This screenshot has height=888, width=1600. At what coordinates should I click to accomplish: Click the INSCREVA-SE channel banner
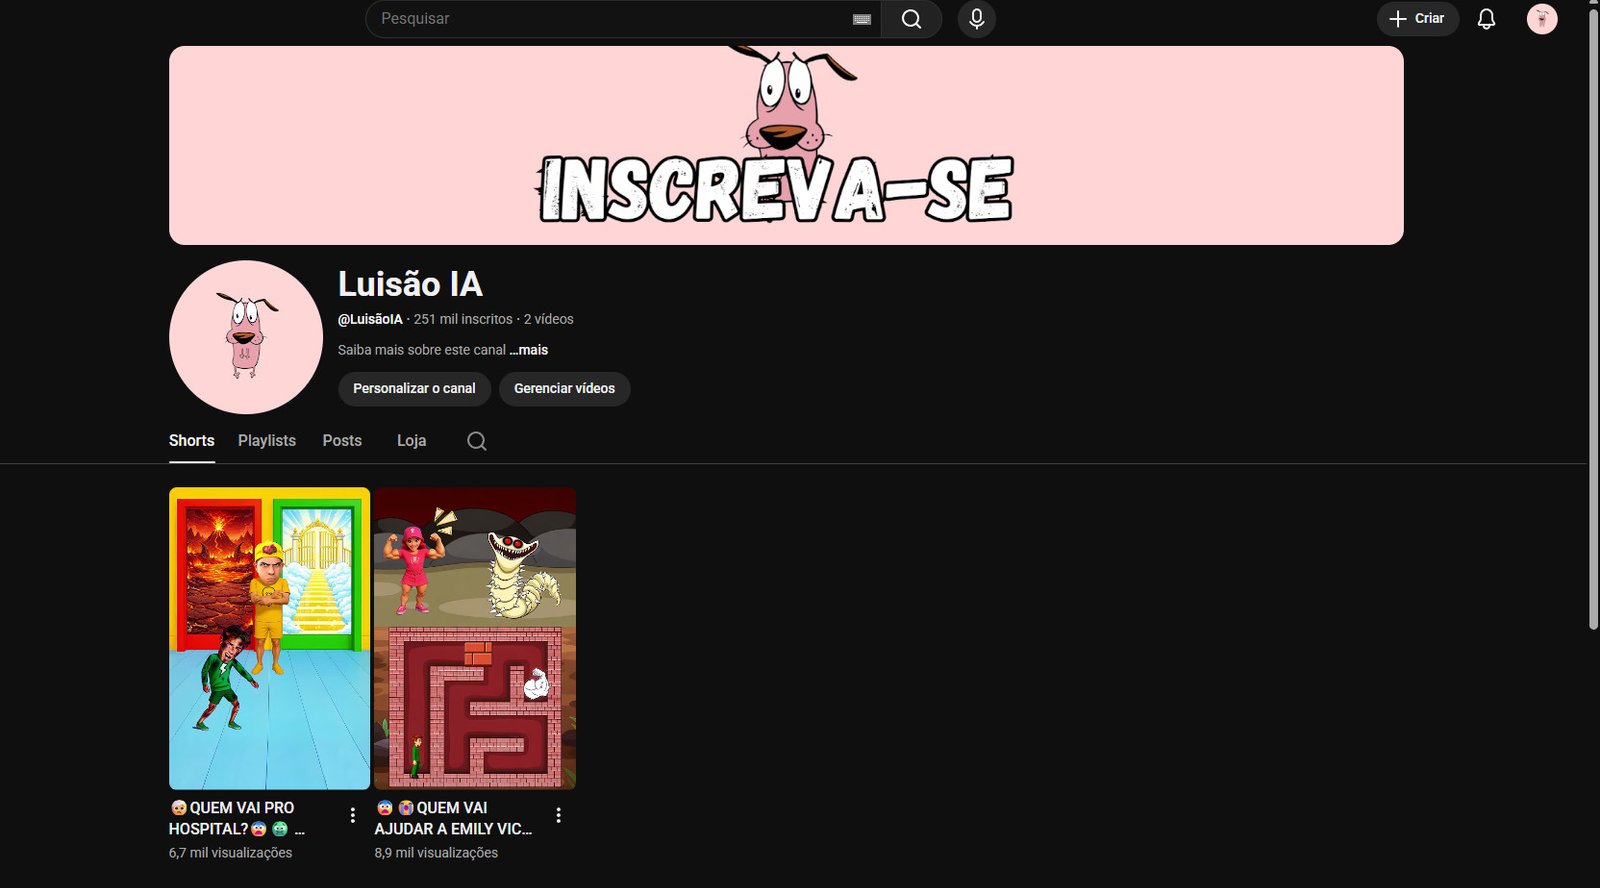tap(786, 145)
